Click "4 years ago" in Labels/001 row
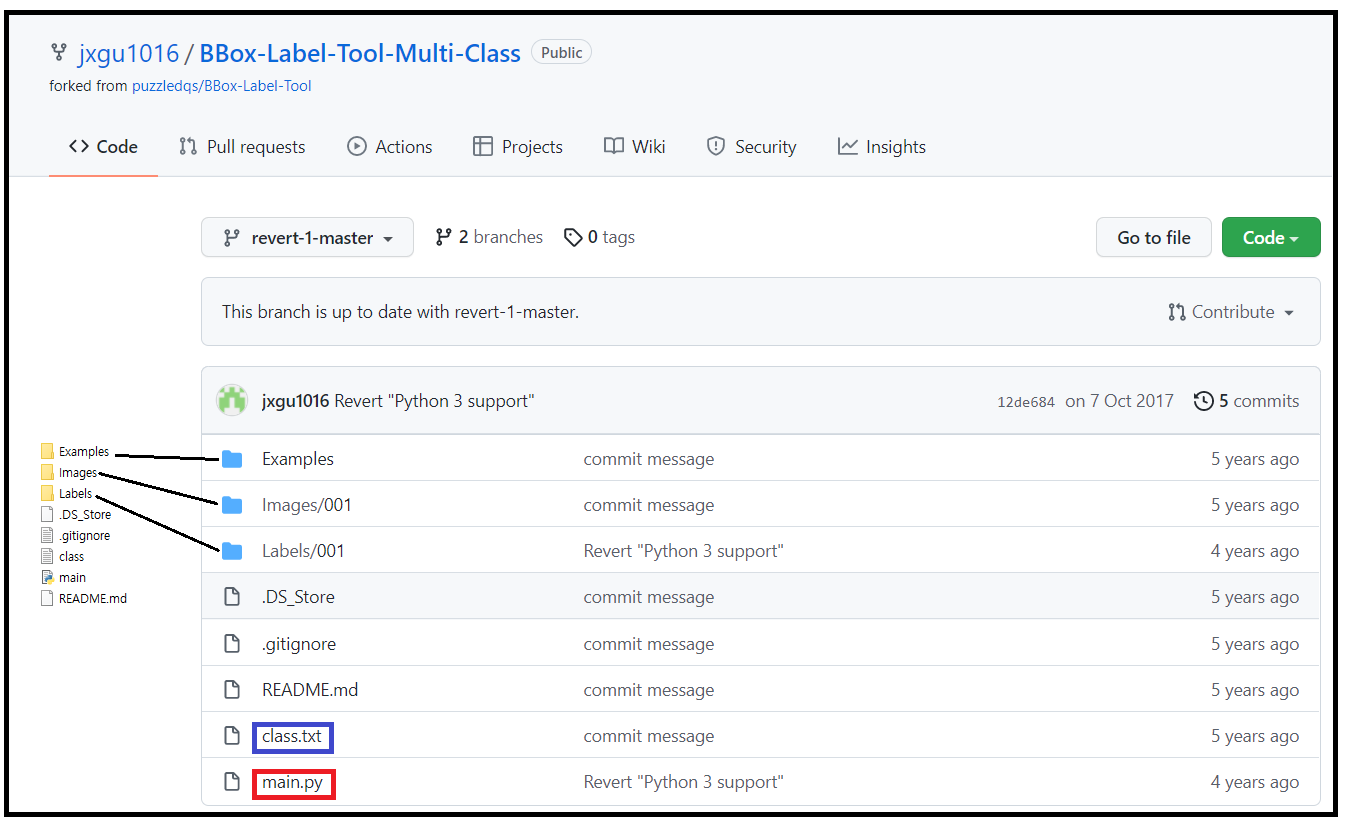 1255,551
